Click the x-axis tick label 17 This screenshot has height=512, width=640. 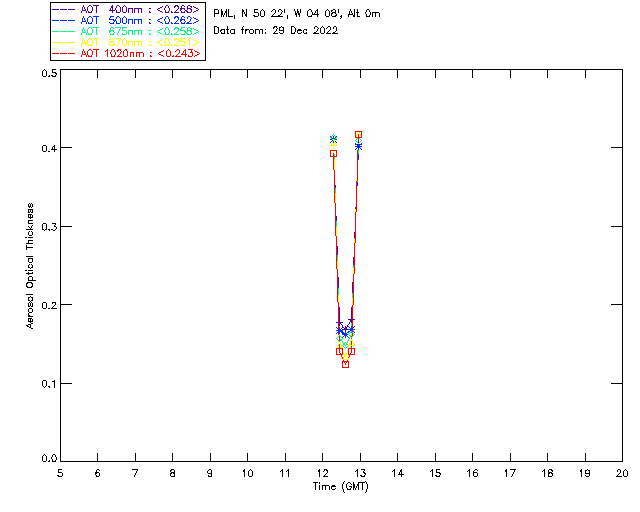point(510,473)
